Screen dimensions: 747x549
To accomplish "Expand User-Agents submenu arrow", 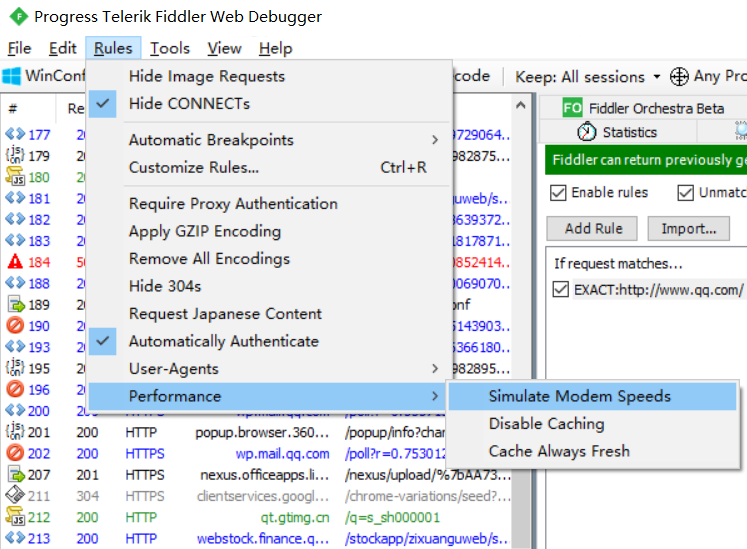I will pyautogui.click(x=434, y=368).
